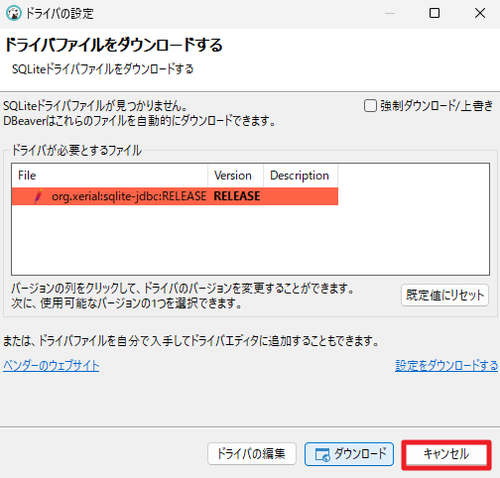Image resolution: width=500 pixels, height=478 pixels.
Task: Select the org.xerial:sqlite-jdbc:RELEASE row
Action: [x=175, y=196]
